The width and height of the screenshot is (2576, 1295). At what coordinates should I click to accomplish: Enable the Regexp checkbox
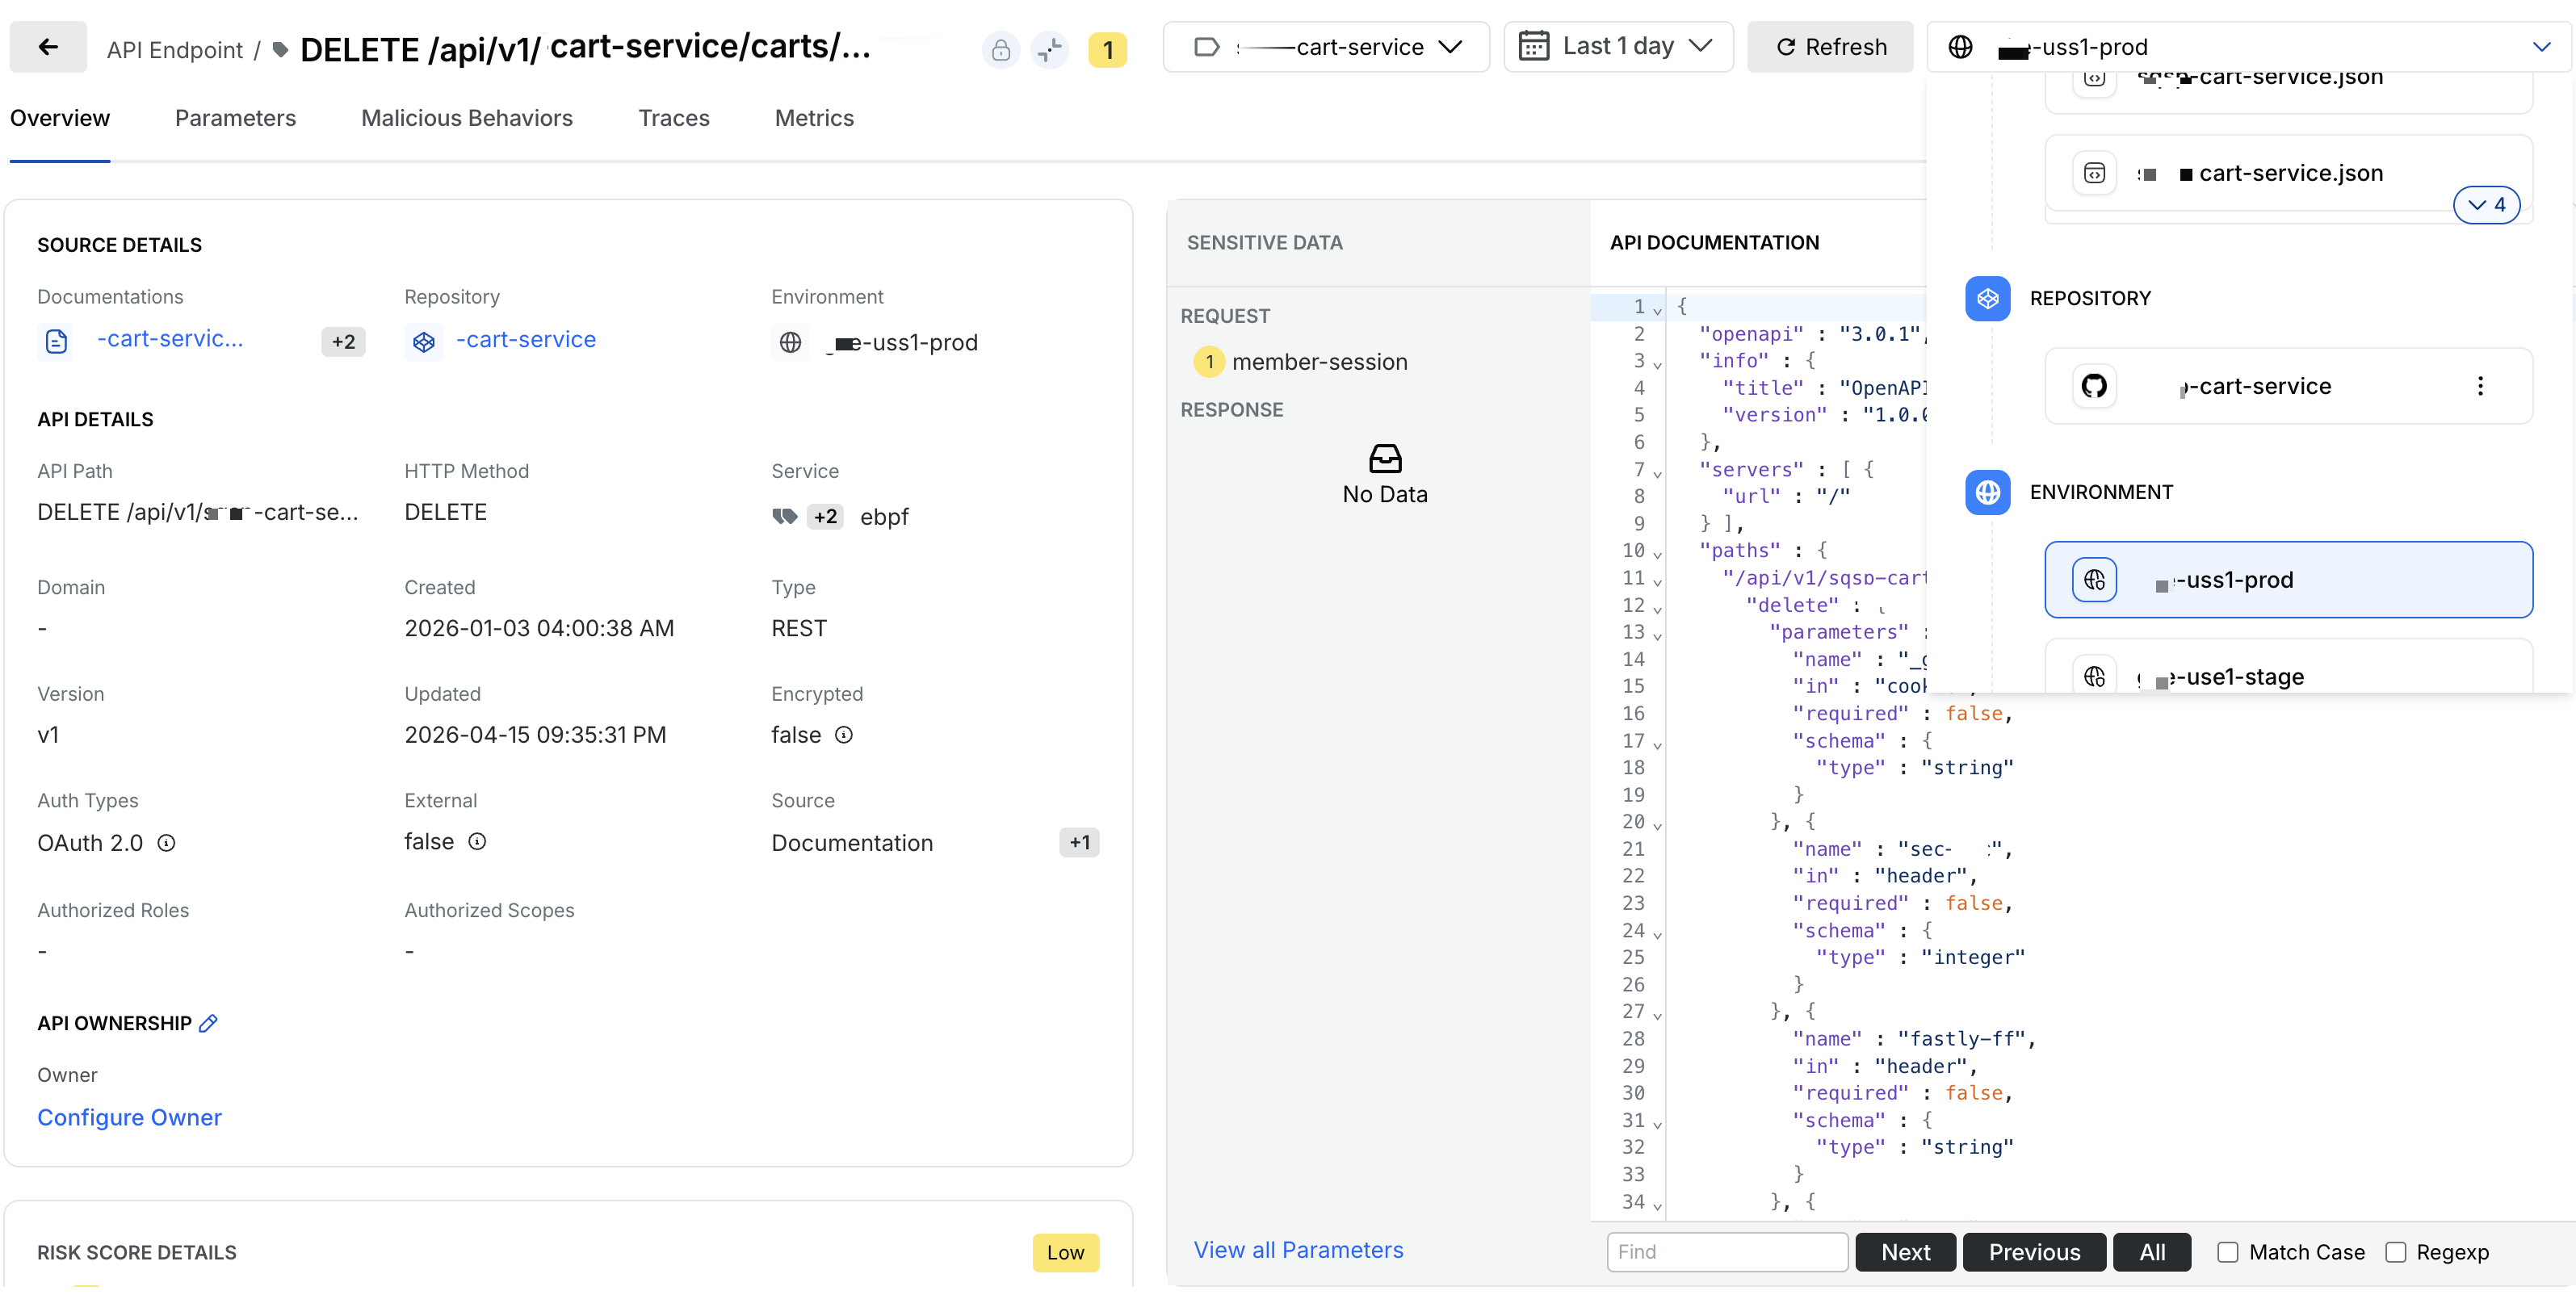[2395, 1252]
